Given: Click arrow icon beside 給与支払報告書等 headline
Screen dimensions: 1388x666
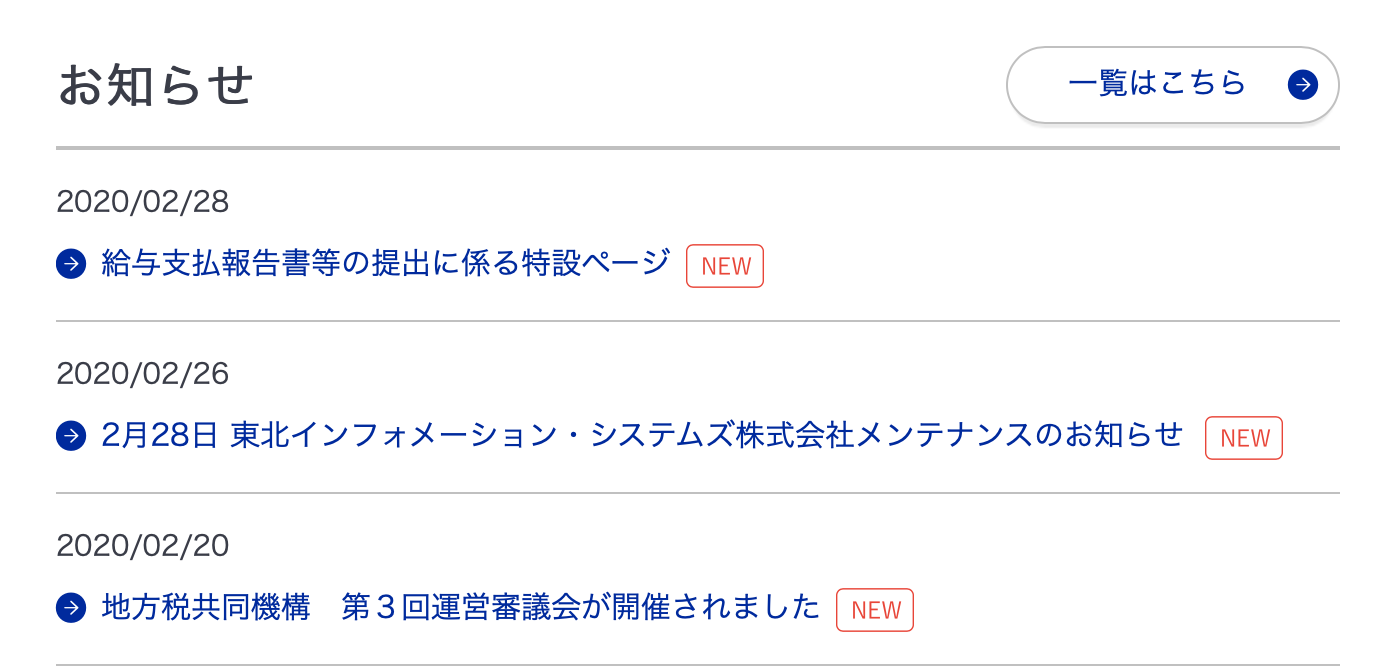Looking at the screenshot, I should (71, 265).
